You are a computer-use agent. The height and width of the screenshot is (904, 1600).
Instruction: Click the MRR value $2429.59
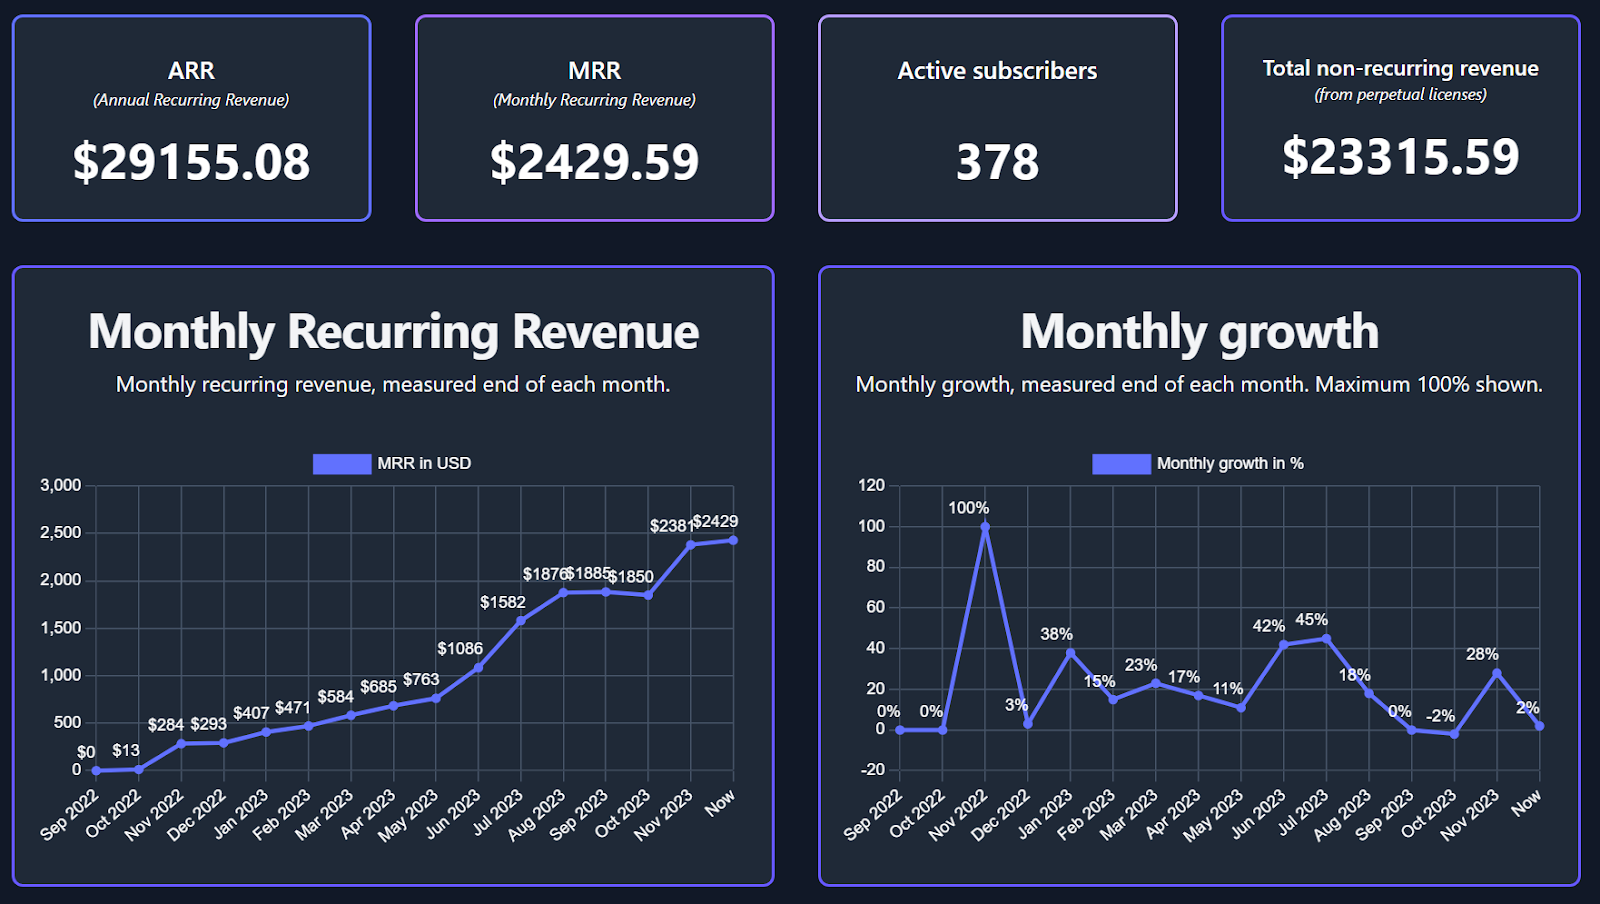594,162
